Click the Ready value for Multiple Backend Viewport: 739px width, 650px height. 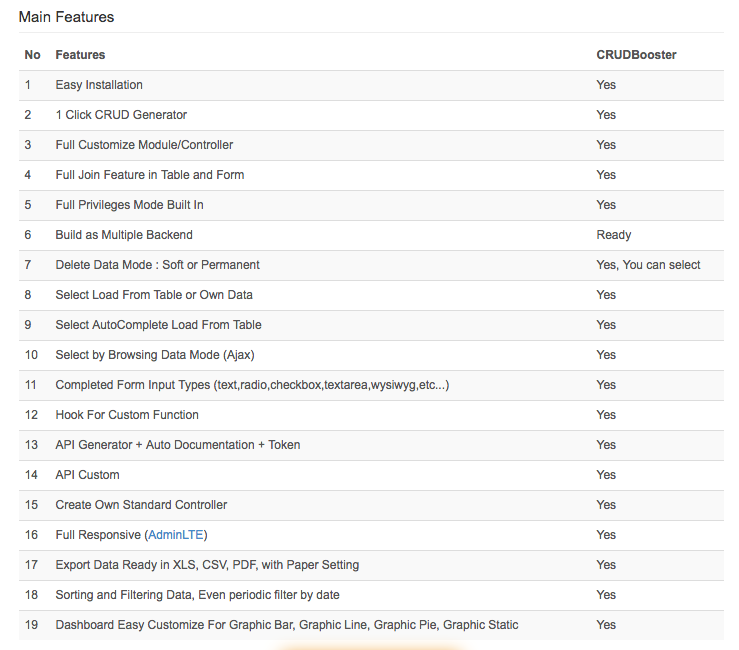point(614,235)
